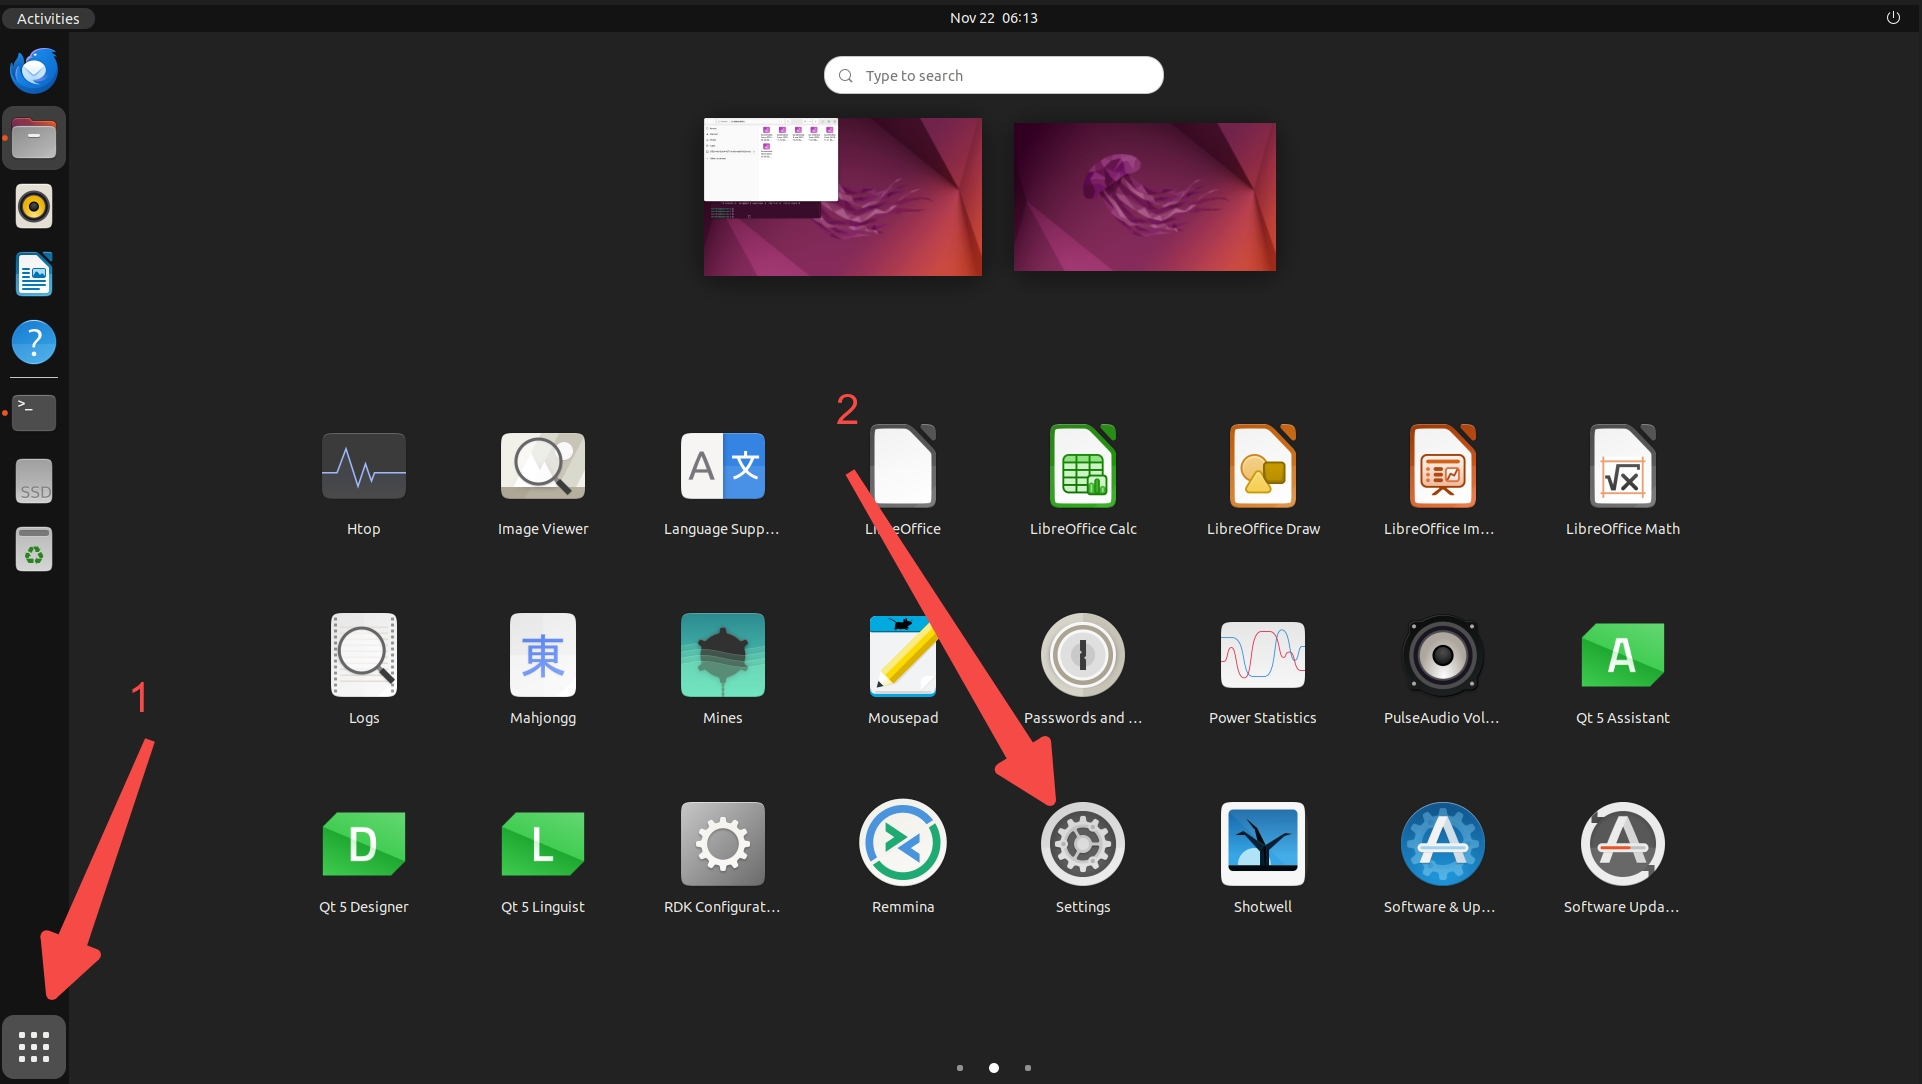Launch LibreOffice Draw
This screenshot has height=1084, width=1922.
1263,466
